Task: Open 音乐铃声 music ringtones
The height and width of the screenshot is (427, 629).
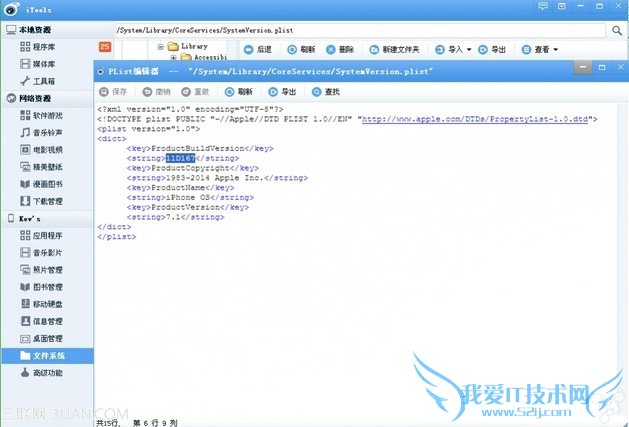Action: [x=42, y=132]
